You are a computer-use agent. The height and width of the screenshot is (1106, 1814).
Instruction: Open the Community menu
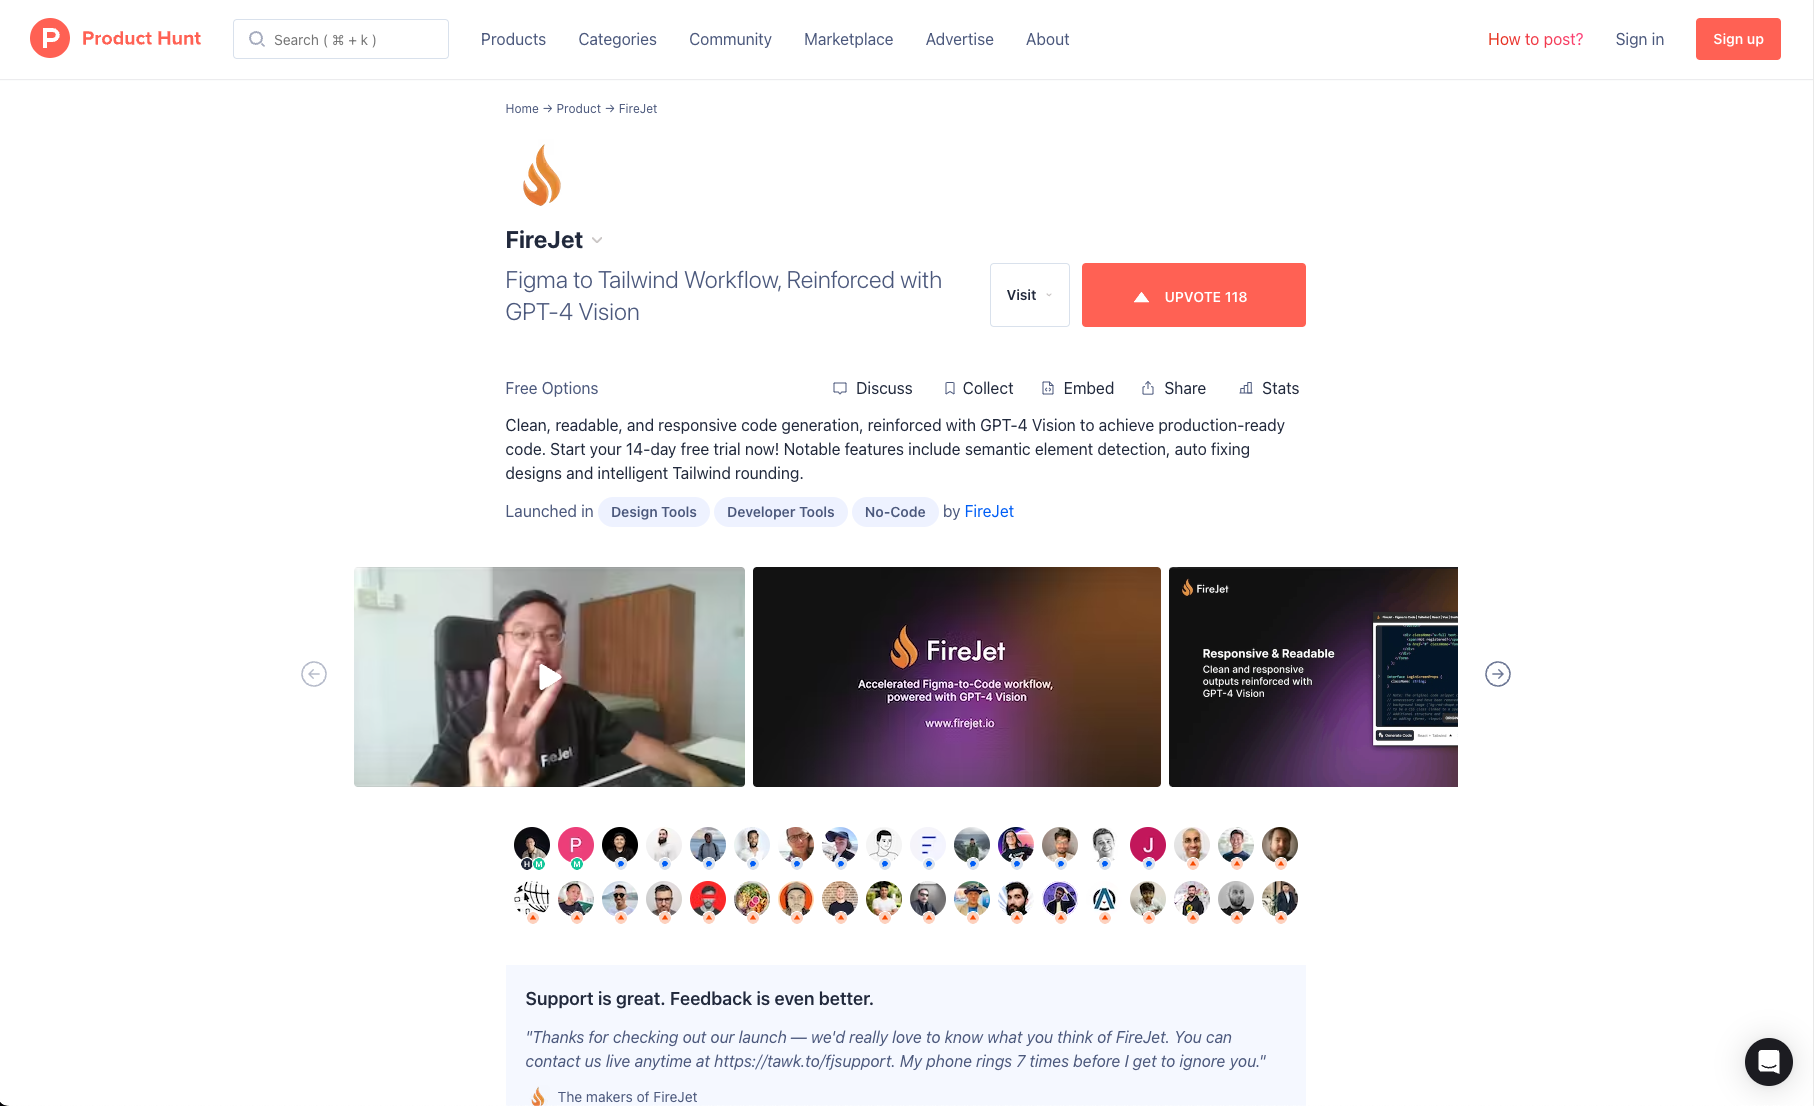coord(730,39)
